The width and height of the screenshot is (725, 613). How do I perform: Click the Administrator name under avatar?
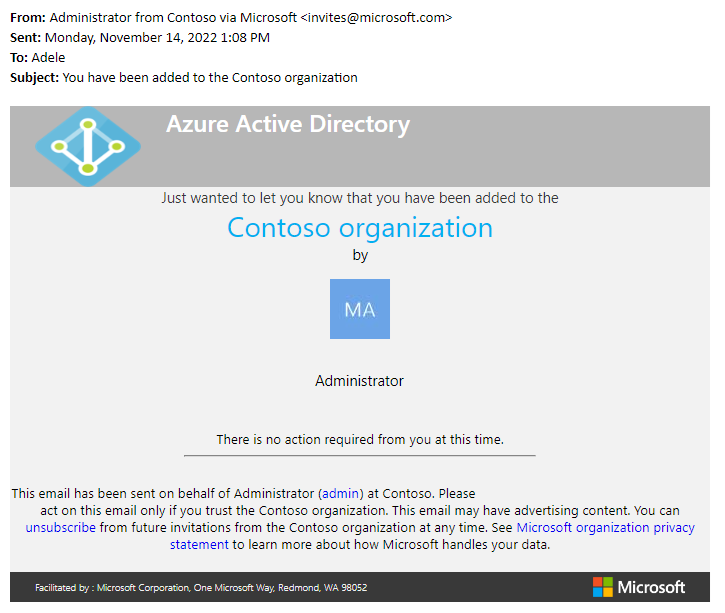coord(359,381)
